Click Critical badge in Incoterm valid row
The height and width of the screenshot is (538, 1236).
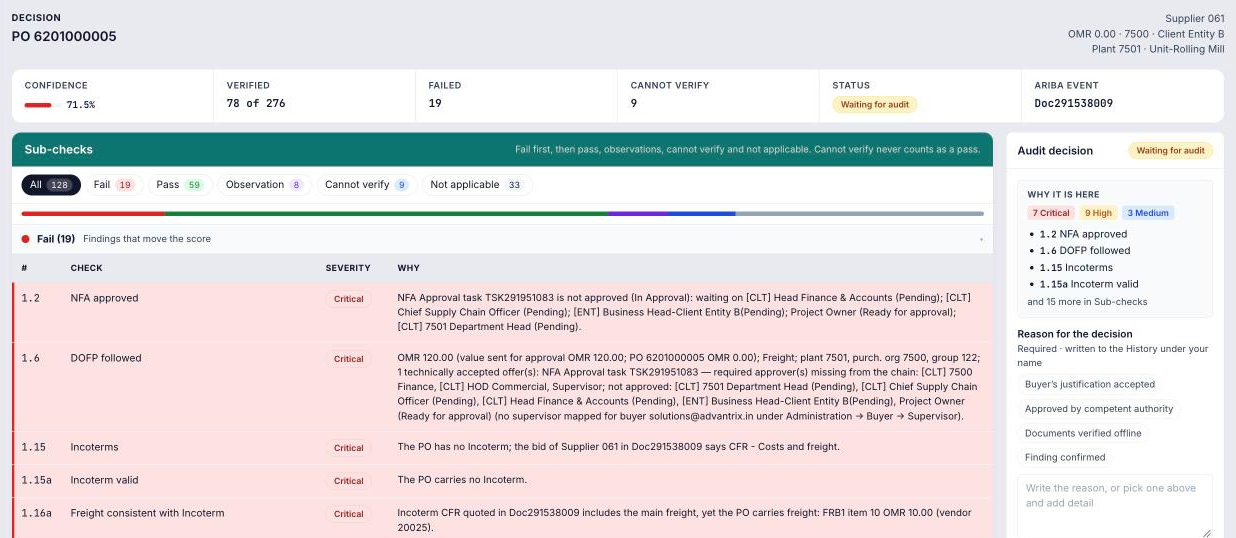click(348, 481)
